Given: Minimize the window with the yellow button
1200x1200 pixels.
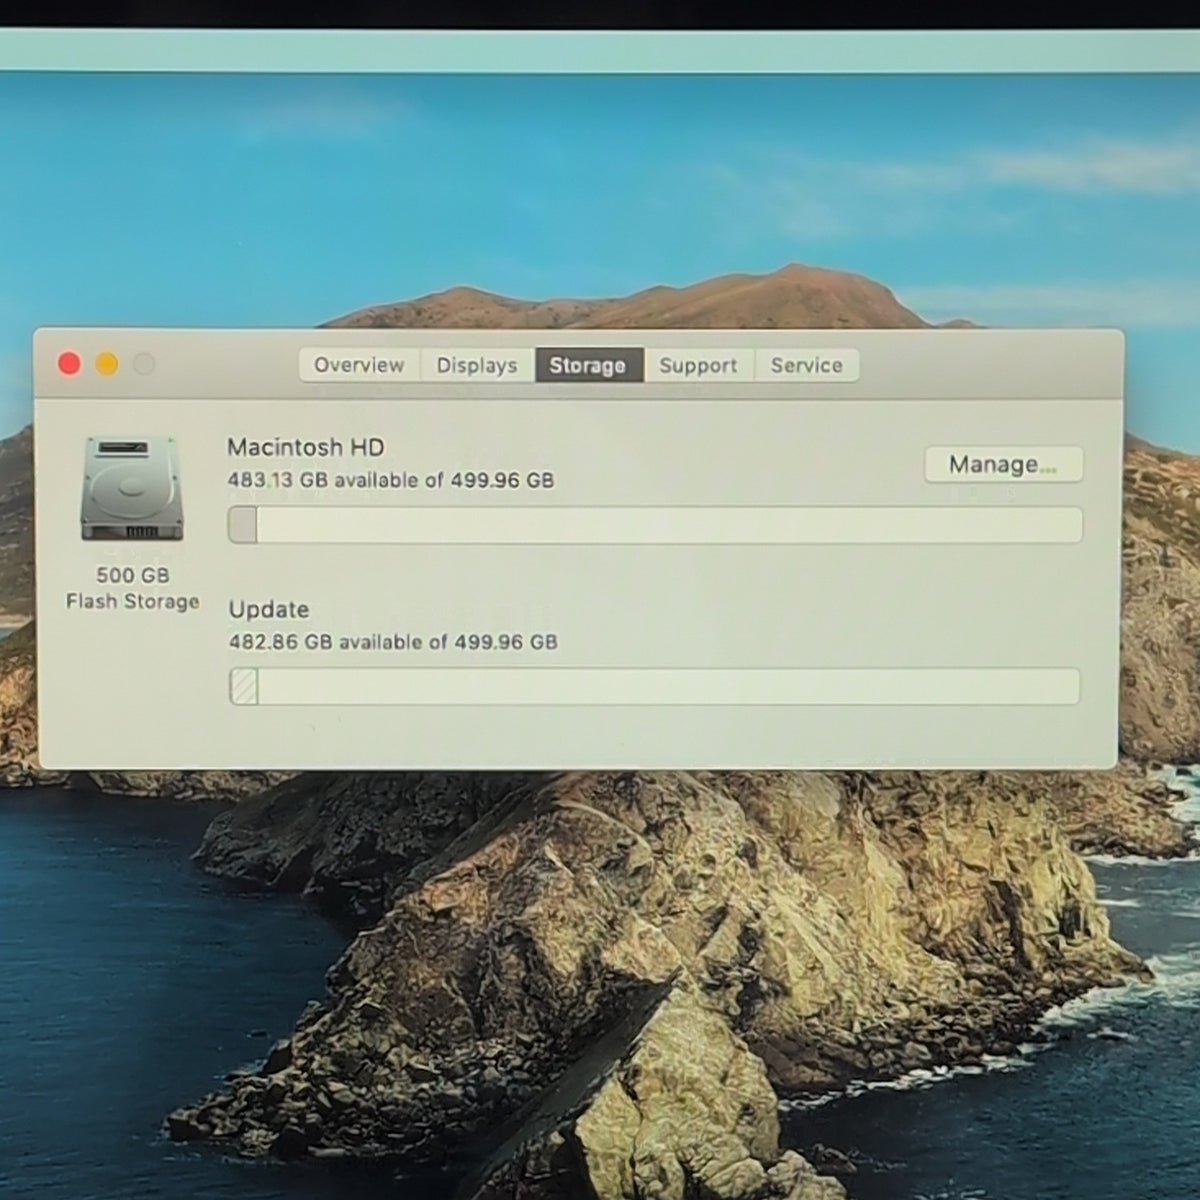Looking at the screenshot, I should point(106,363).
